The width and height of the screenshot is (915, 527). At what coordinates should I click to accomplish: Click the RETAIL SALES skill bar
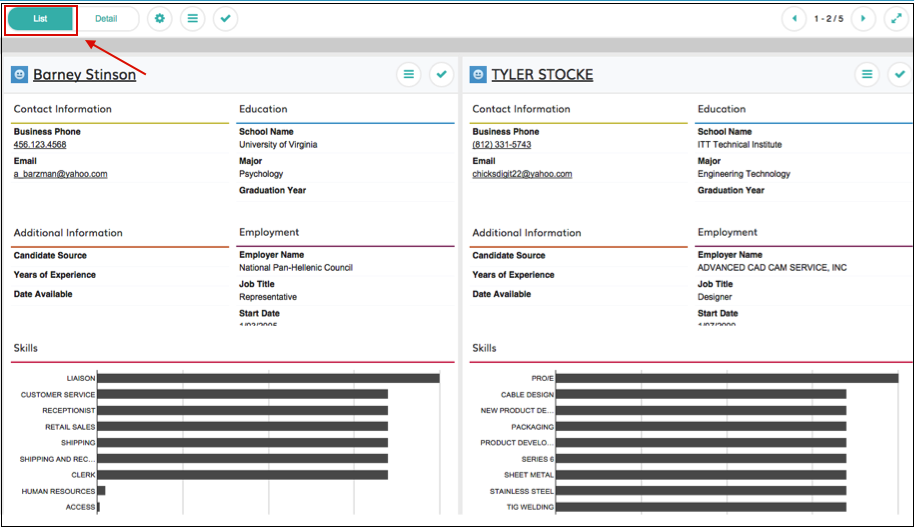(x=243, y=427)
